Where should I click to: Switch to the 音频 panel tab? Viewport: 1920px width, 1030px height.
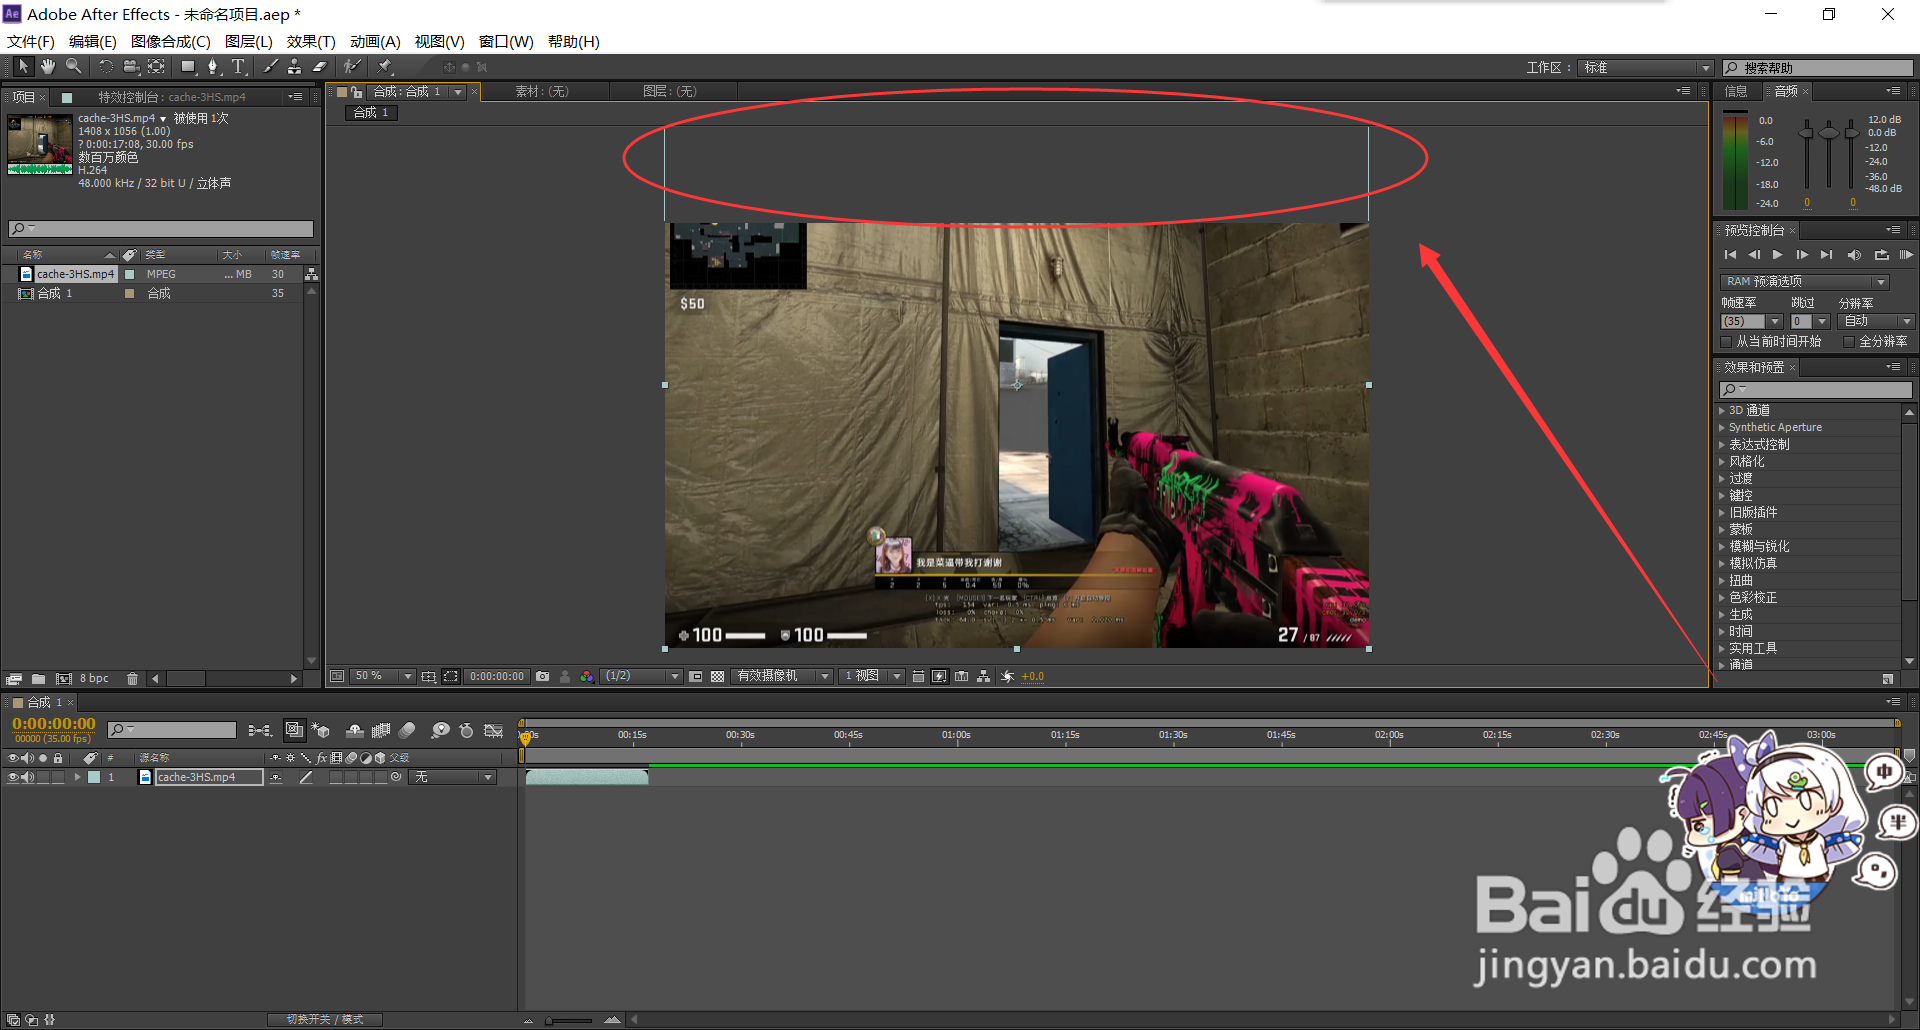pos(1786,91)
